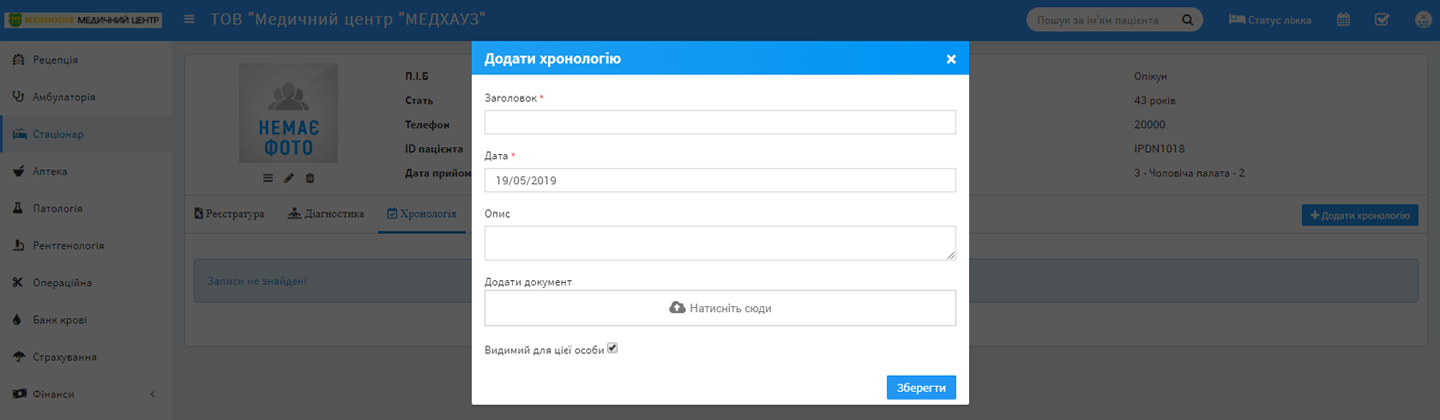Image resolution: width=1440 pixels, height=420 pixels.
Task: Click the Зберегти button
Action: point(921,387)
